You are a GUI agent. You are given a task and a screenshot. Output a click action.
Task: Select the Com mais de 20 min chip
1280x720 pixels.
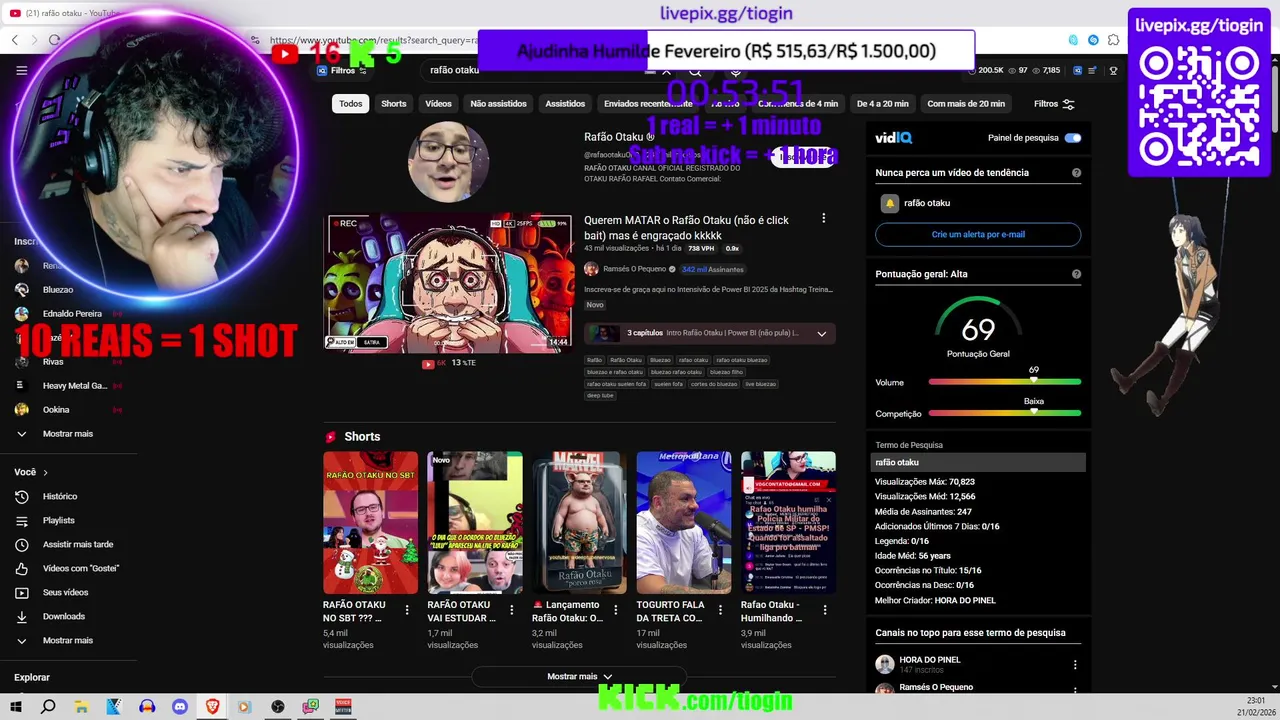[966, 104]
